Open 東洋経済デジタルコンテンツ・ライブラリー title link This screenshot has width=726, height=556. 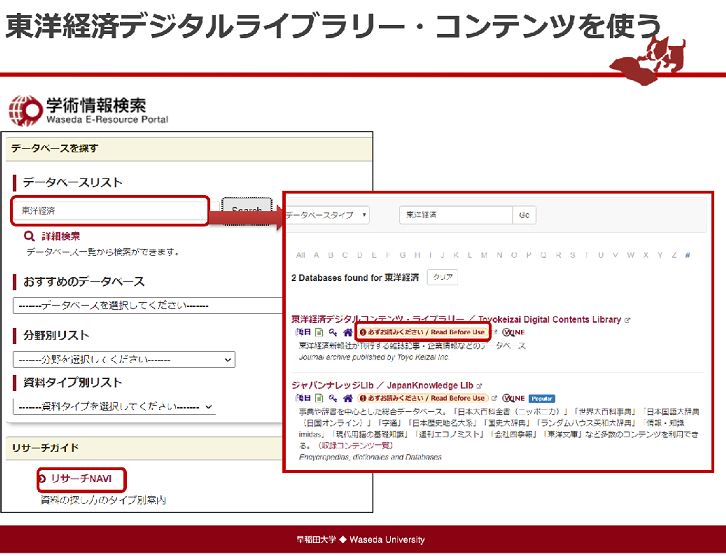456,319
